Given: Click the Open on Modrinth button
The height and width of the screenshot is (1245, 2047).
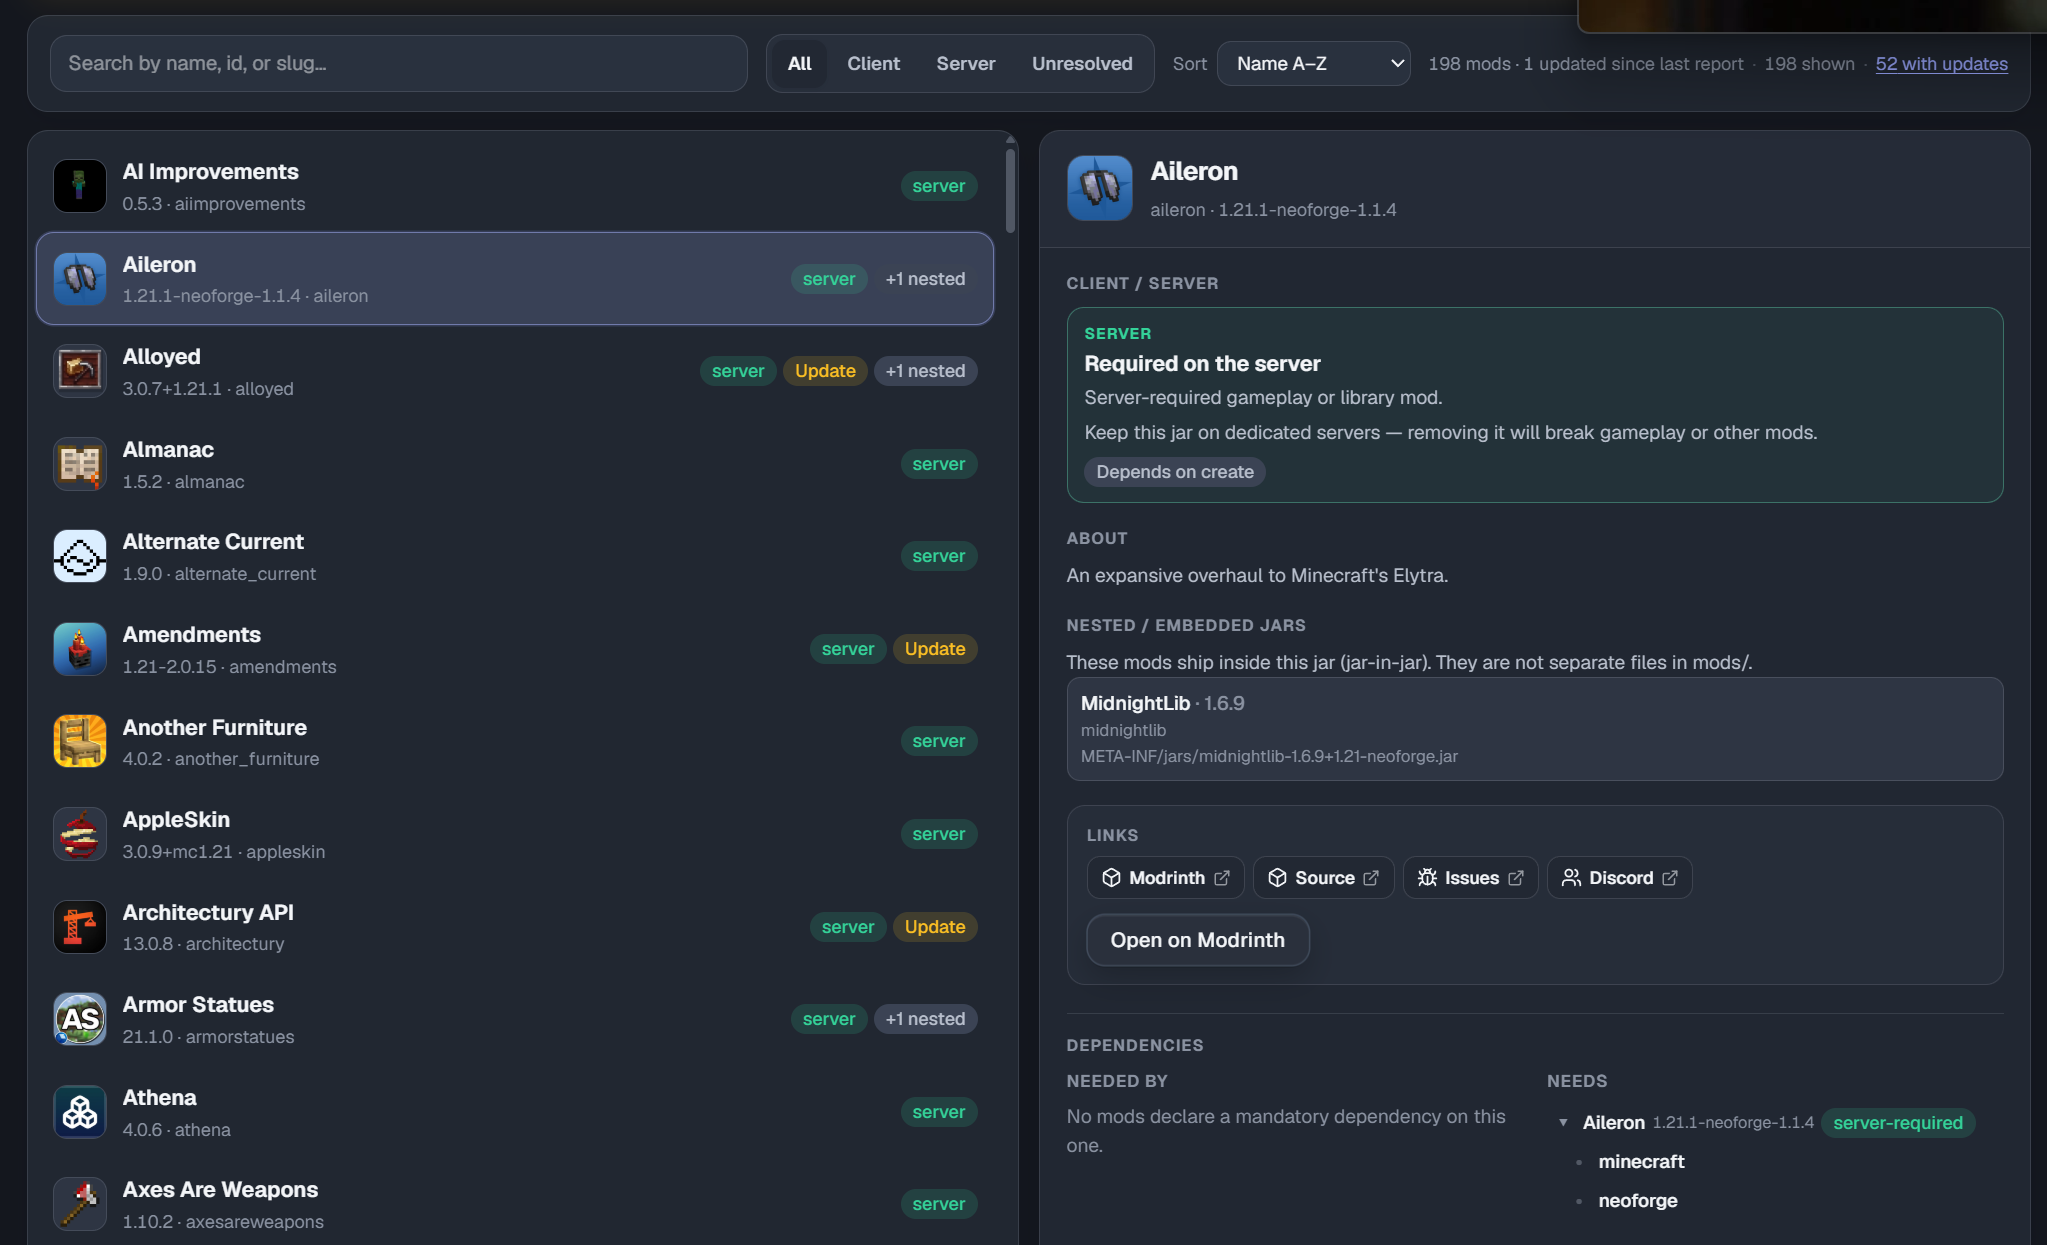Looking at the screenshot, I should tap(1197, 940).
